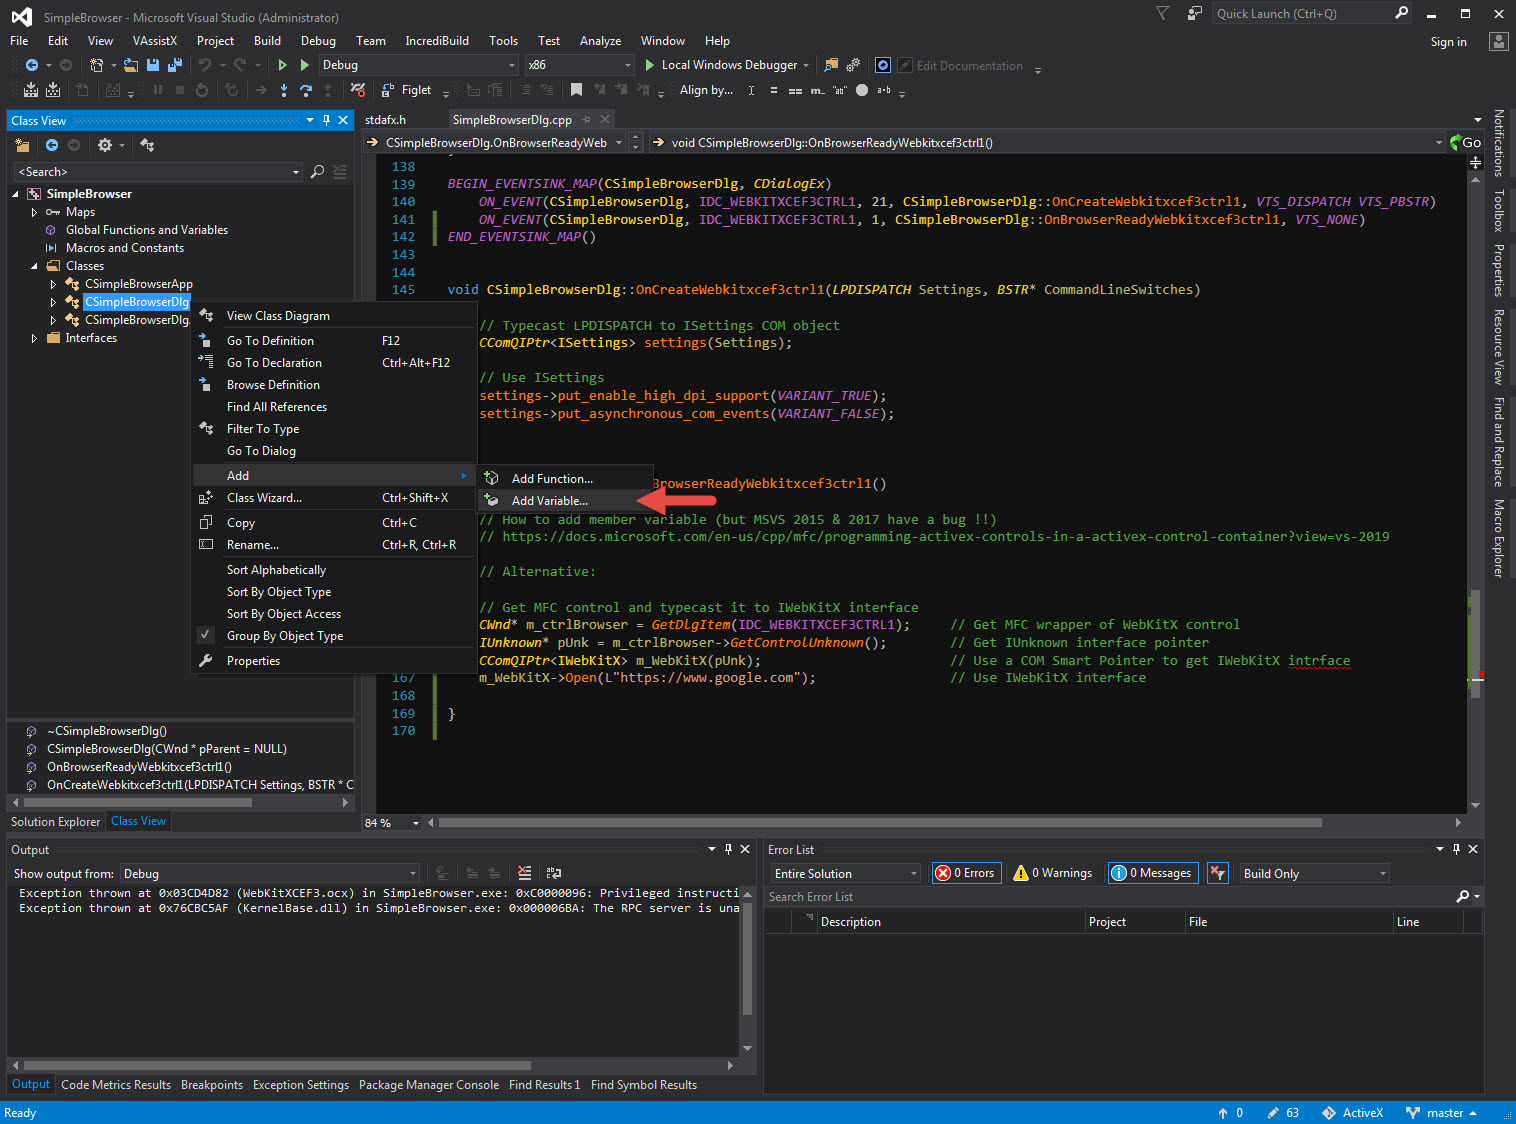The image size is (1516, 1124).
Task: Click the Find in Files icon
Action: point(830,65)
